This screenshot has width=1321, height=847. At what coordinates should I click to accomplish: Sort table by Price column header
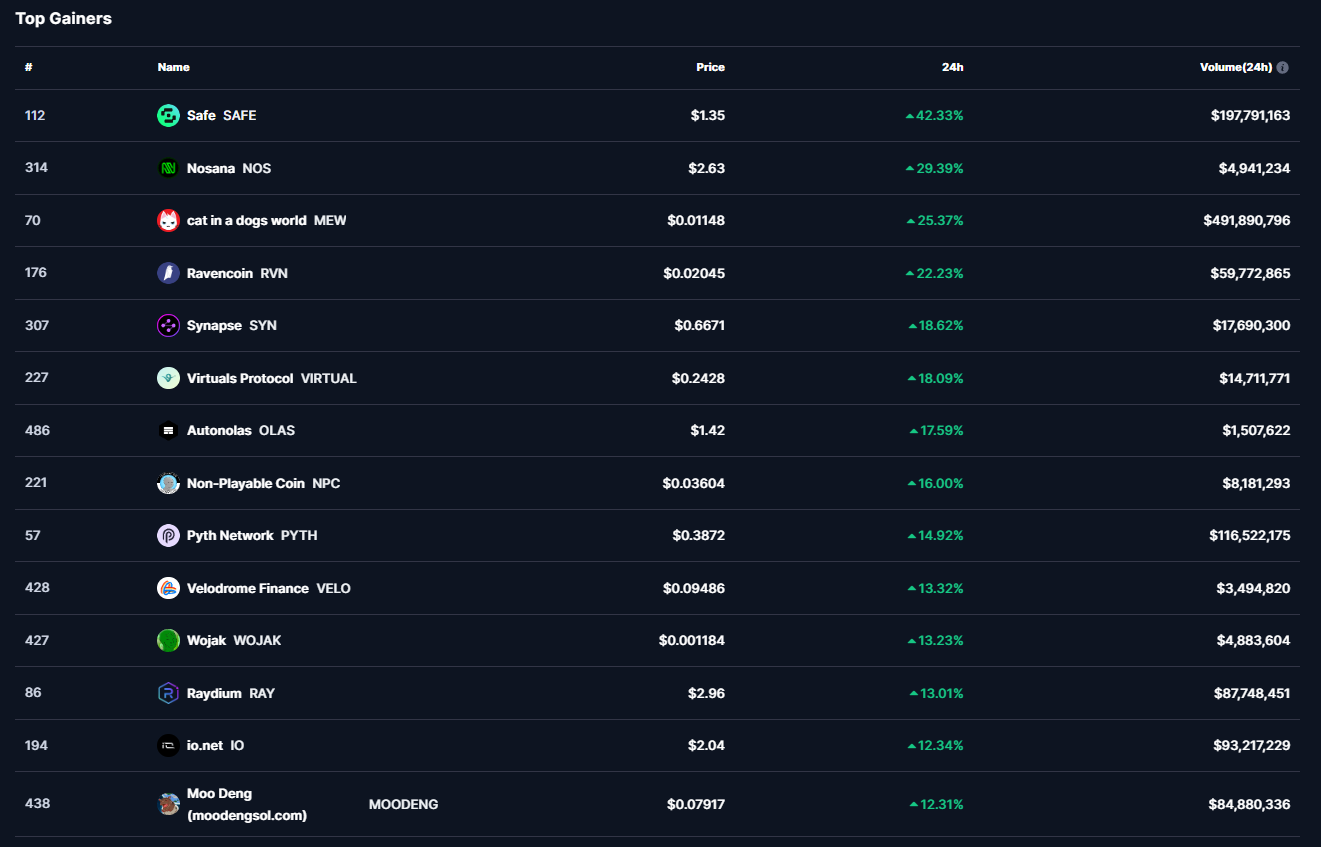(x=710, y=68)
